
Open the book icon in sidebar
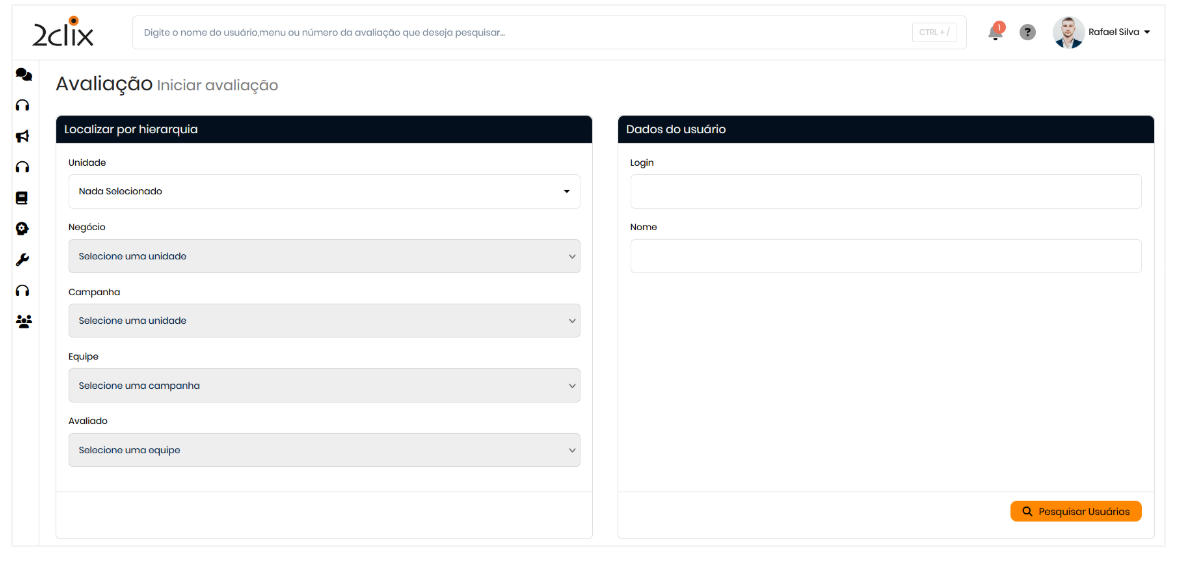coord(22,198)
